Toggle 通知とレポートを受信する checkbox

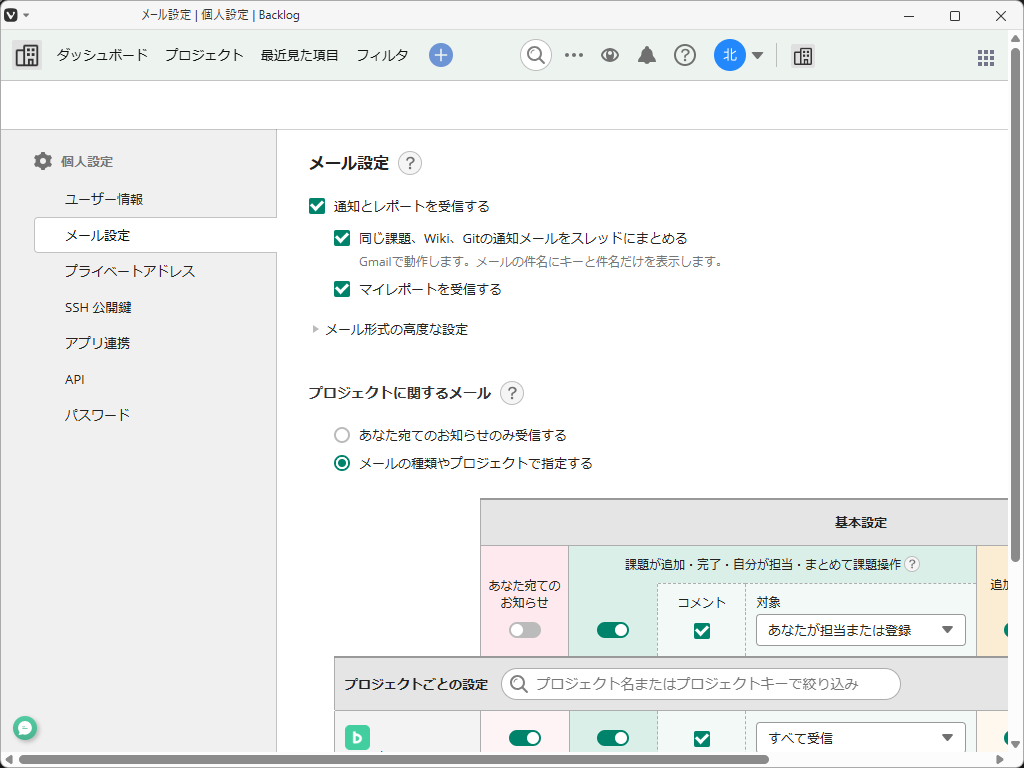(x=317, y=206)
